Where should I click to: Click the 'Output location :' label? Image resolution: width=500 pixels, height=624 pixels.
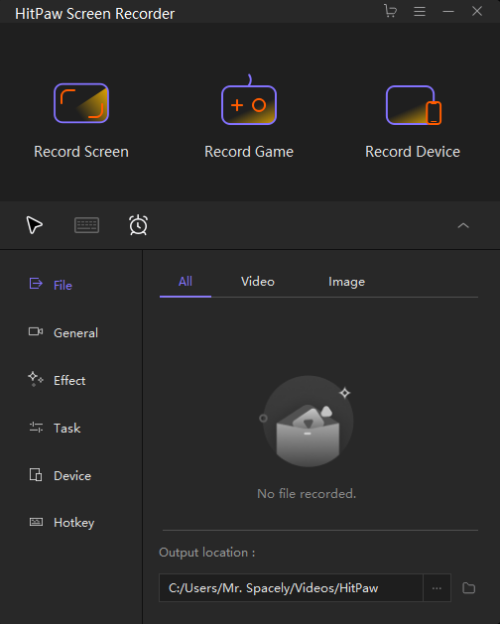pos(207,552)
